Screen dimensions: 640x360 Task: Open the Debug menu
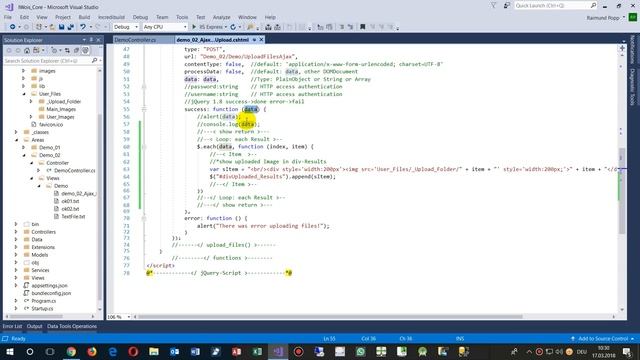click(140, 17)
